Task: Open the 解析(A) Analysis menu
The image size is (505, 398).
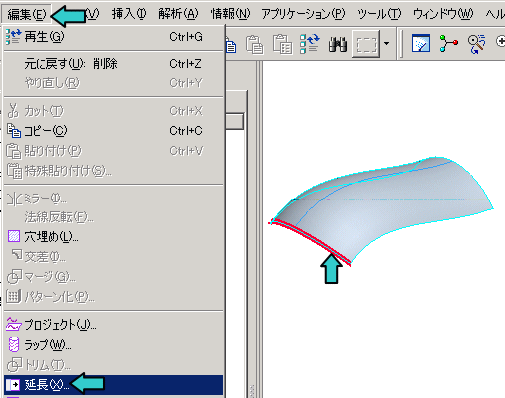Action: pyautogui.click(x=178, y=14)
